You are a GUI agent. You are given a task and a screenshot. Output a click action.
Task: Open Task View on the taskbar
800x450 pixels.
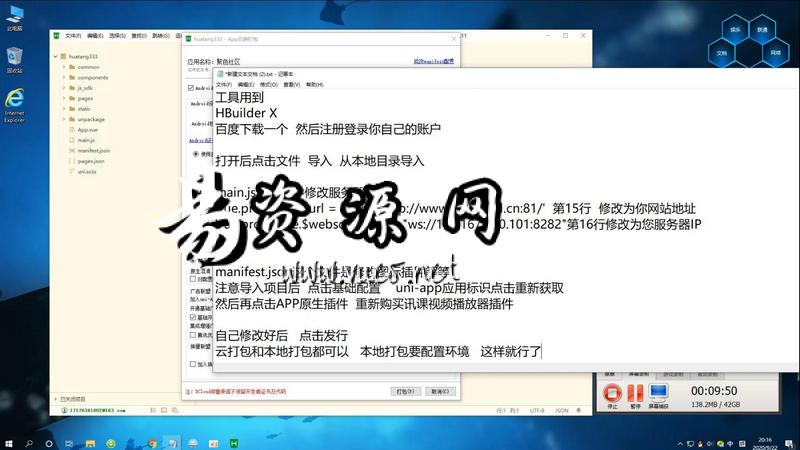click(x=69, y=443)
